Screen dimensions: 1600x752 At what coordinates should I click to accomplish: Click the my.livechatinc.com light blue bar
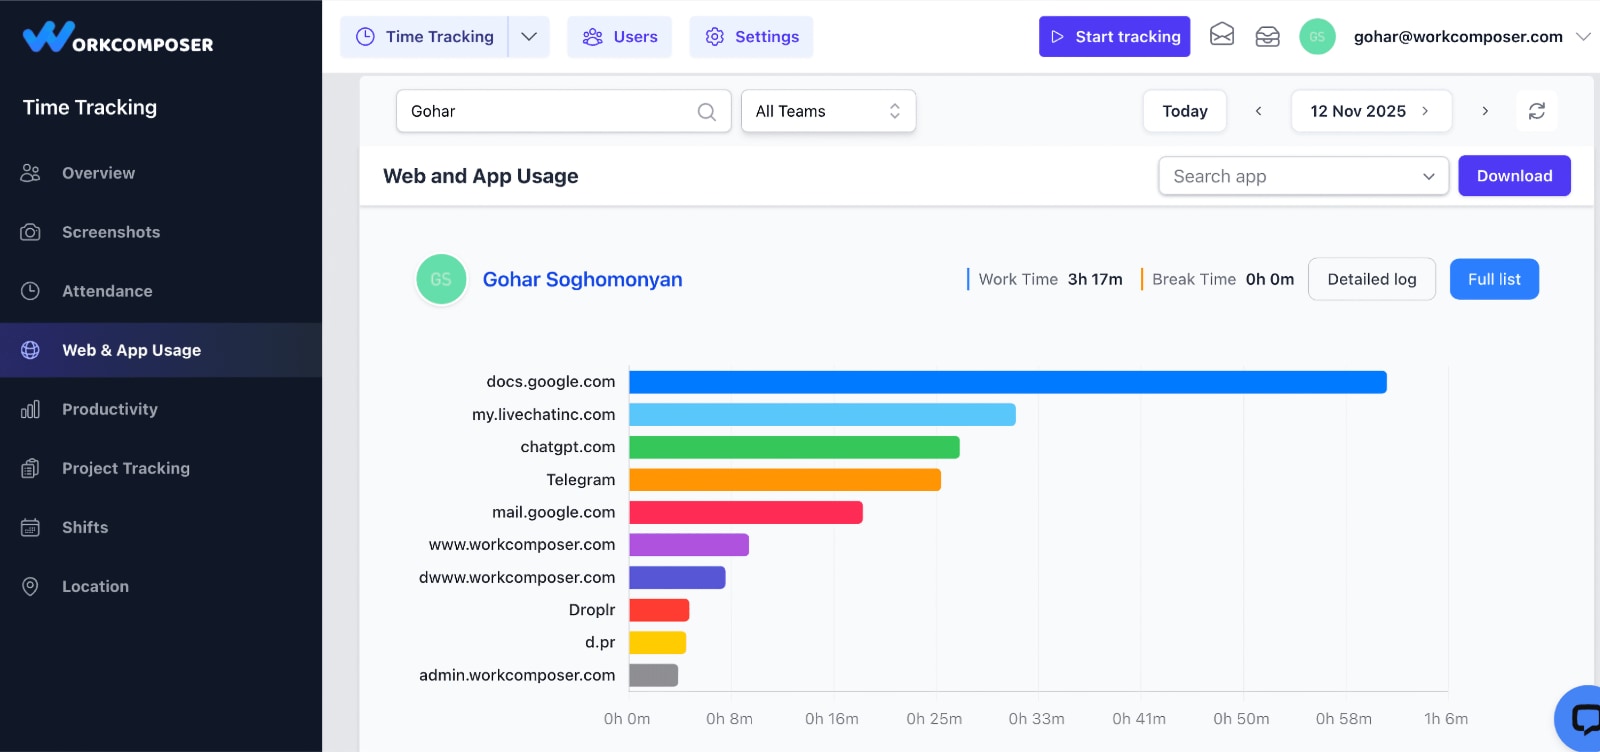coord(822,415)
